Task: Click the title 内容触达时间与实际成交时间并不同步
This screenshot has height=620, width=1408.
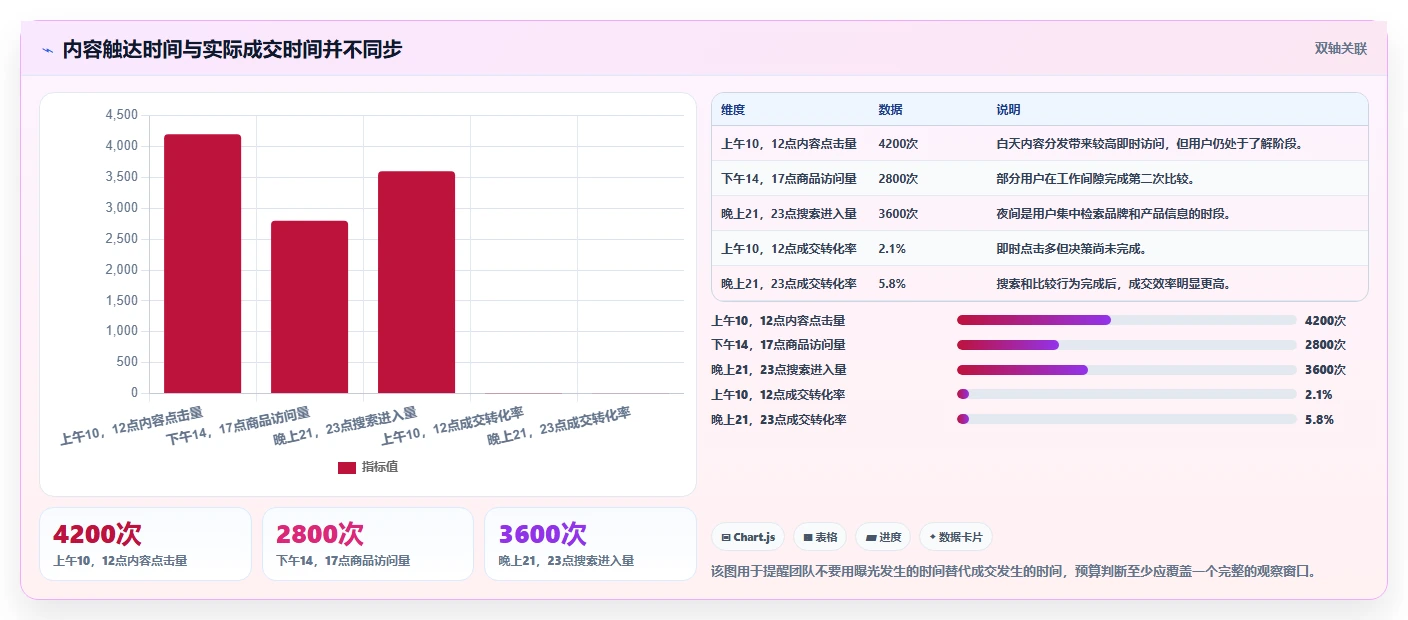Action: tap(232, 49)
